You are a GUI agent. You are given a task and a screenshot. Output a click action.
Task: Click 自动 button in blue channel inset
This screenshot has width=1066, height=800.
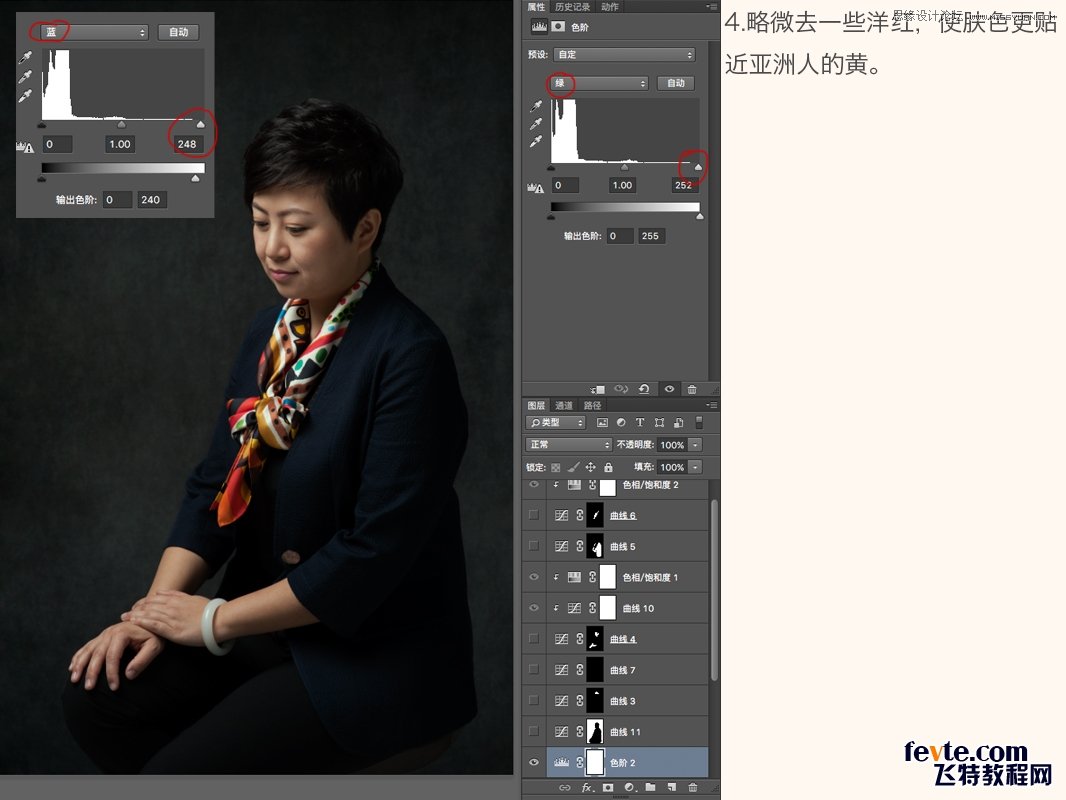[178, 32]
